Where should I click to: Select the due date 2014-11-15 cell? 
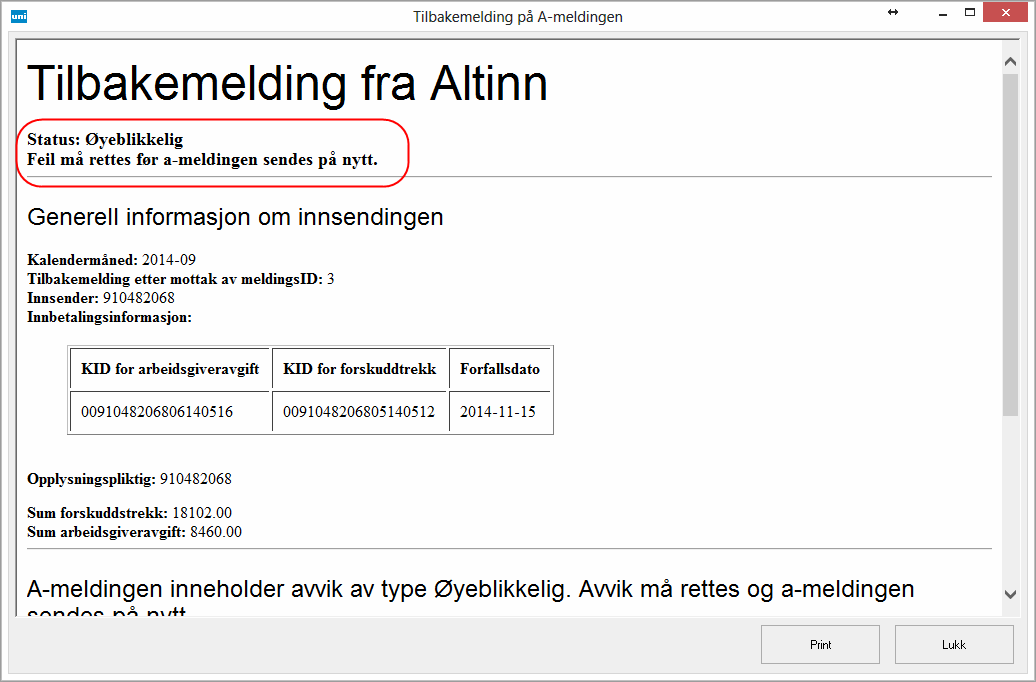[499, 412]
